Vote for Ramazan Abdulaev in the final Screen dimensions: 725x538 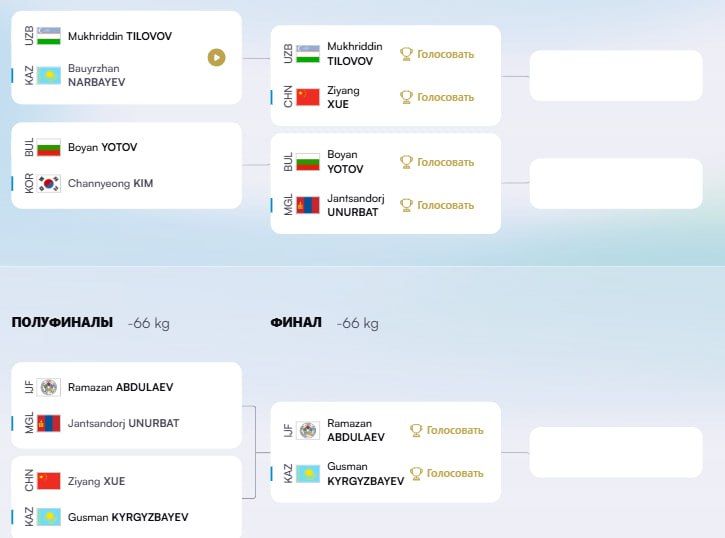point(447,430)
